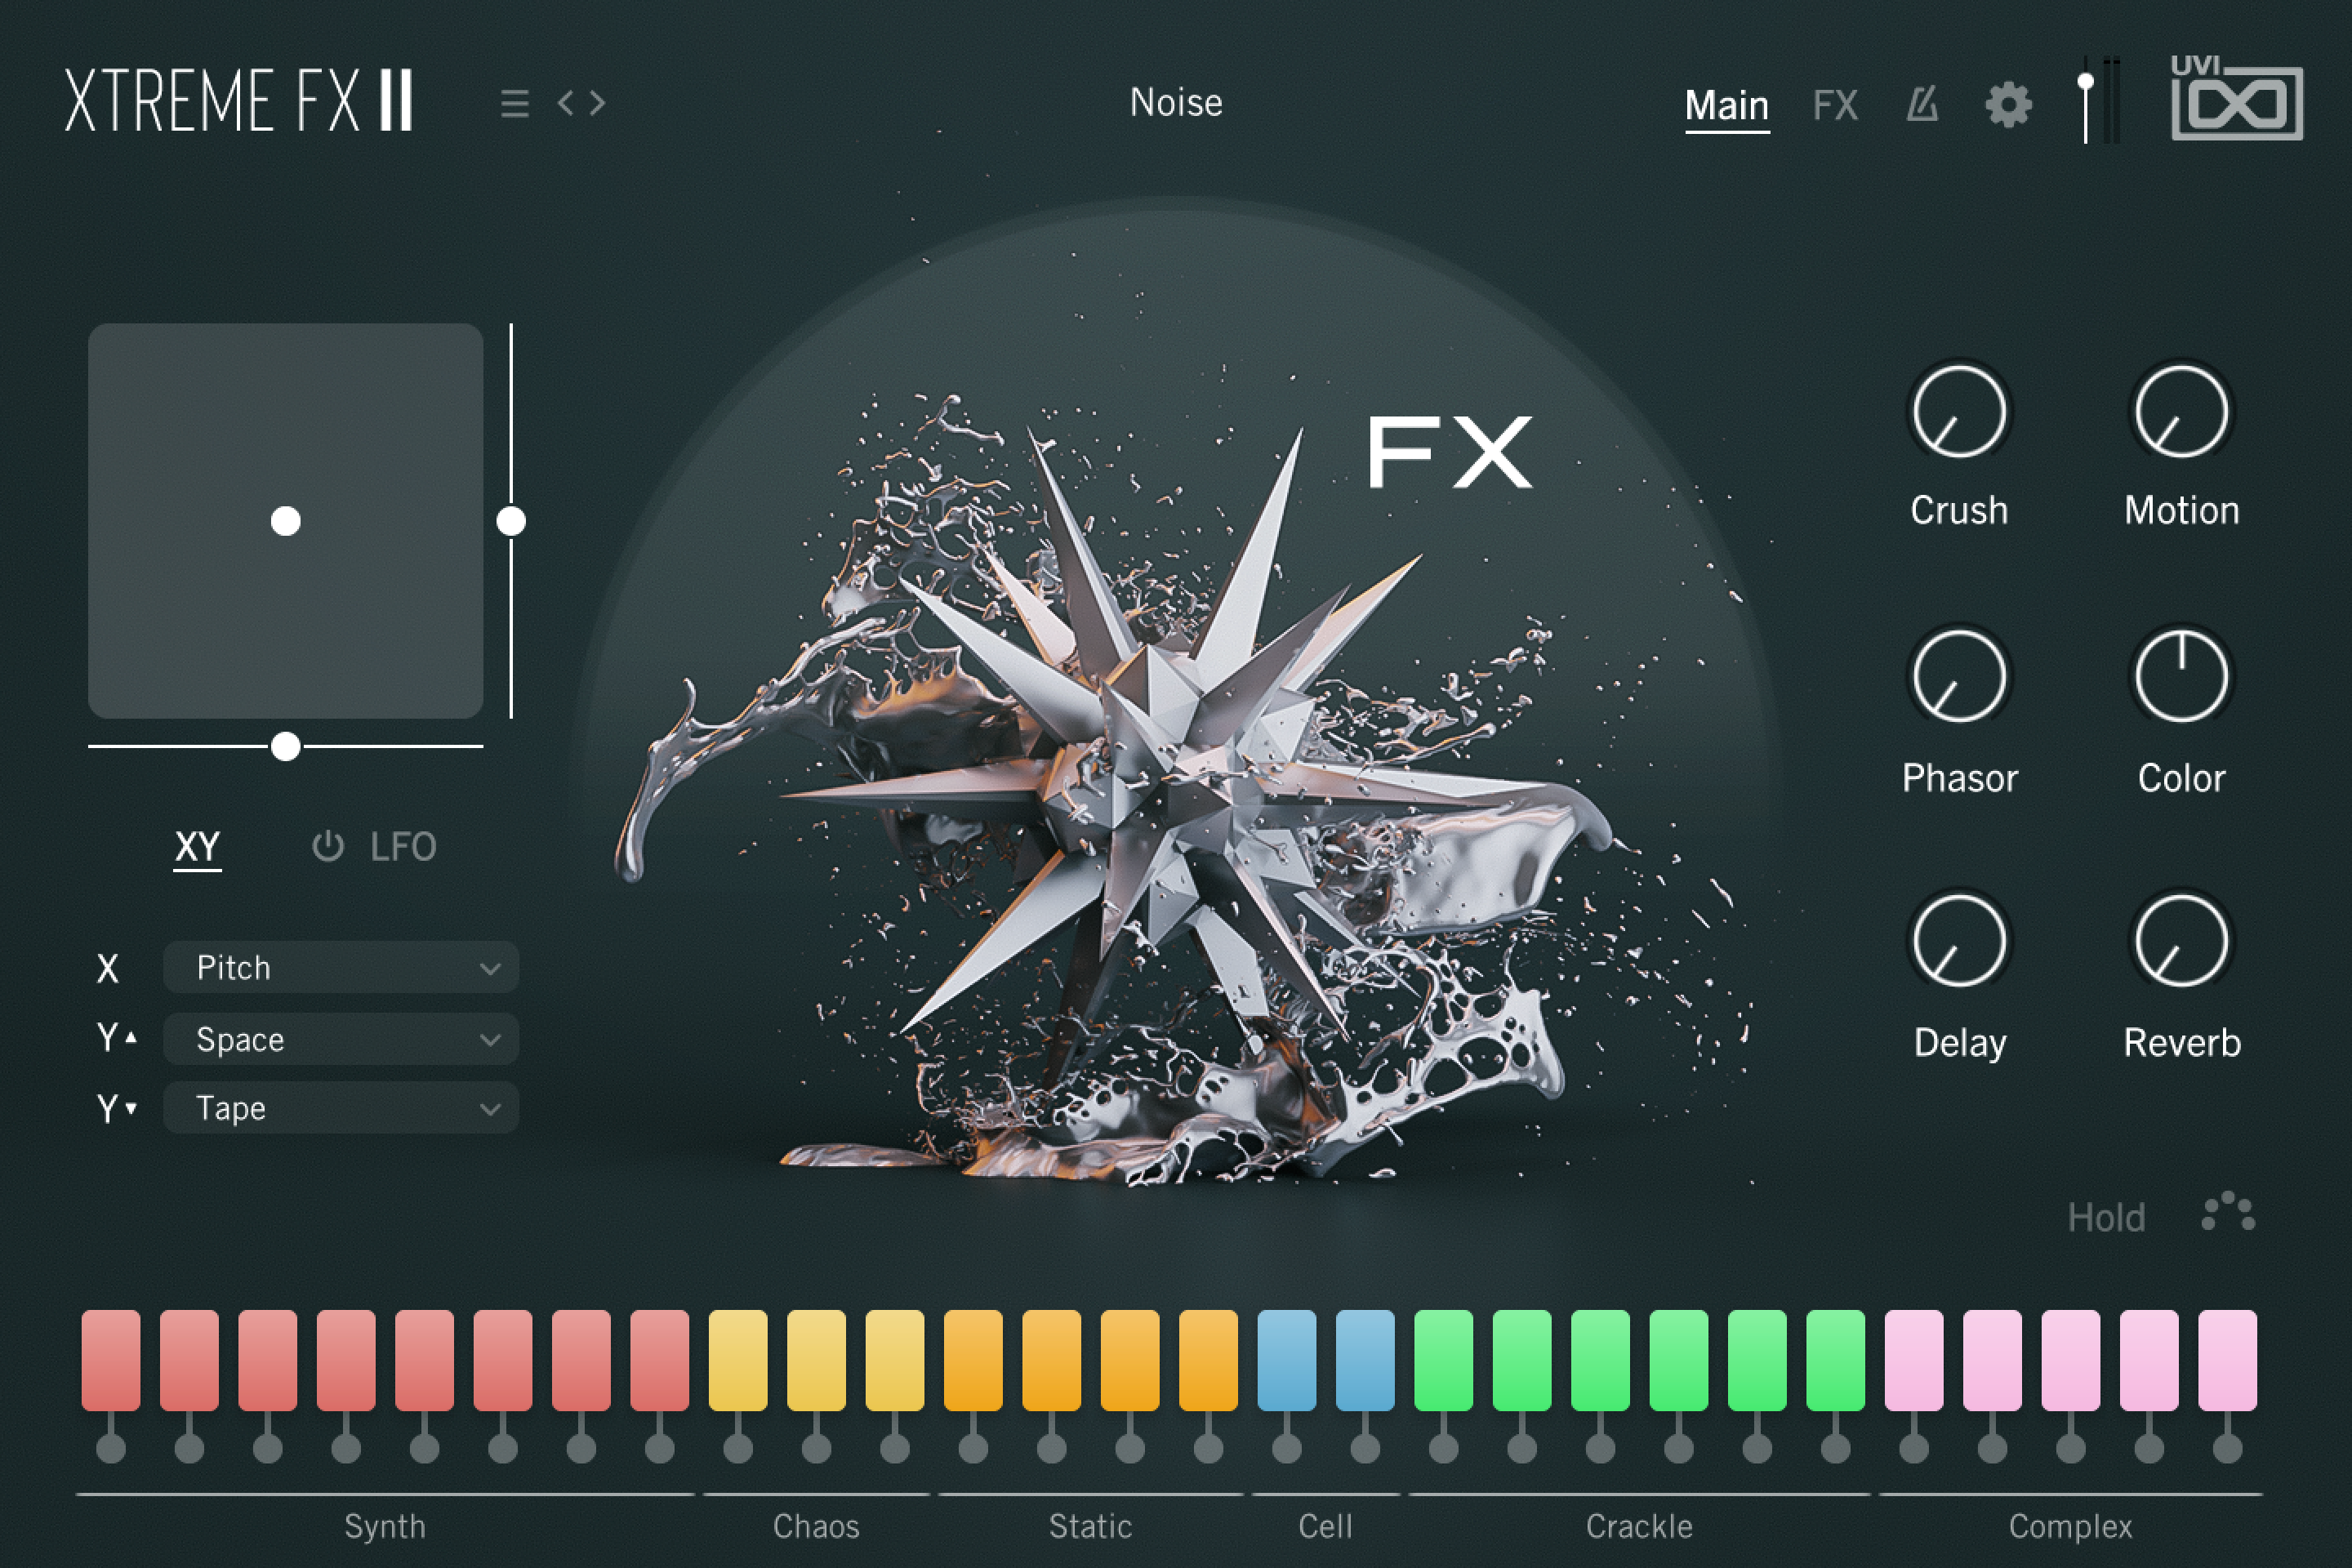Image resolution: width=2352 pixels, height=1568 pixels.
Task: Open the settings gear page
Action: (x=2008, y=104)
